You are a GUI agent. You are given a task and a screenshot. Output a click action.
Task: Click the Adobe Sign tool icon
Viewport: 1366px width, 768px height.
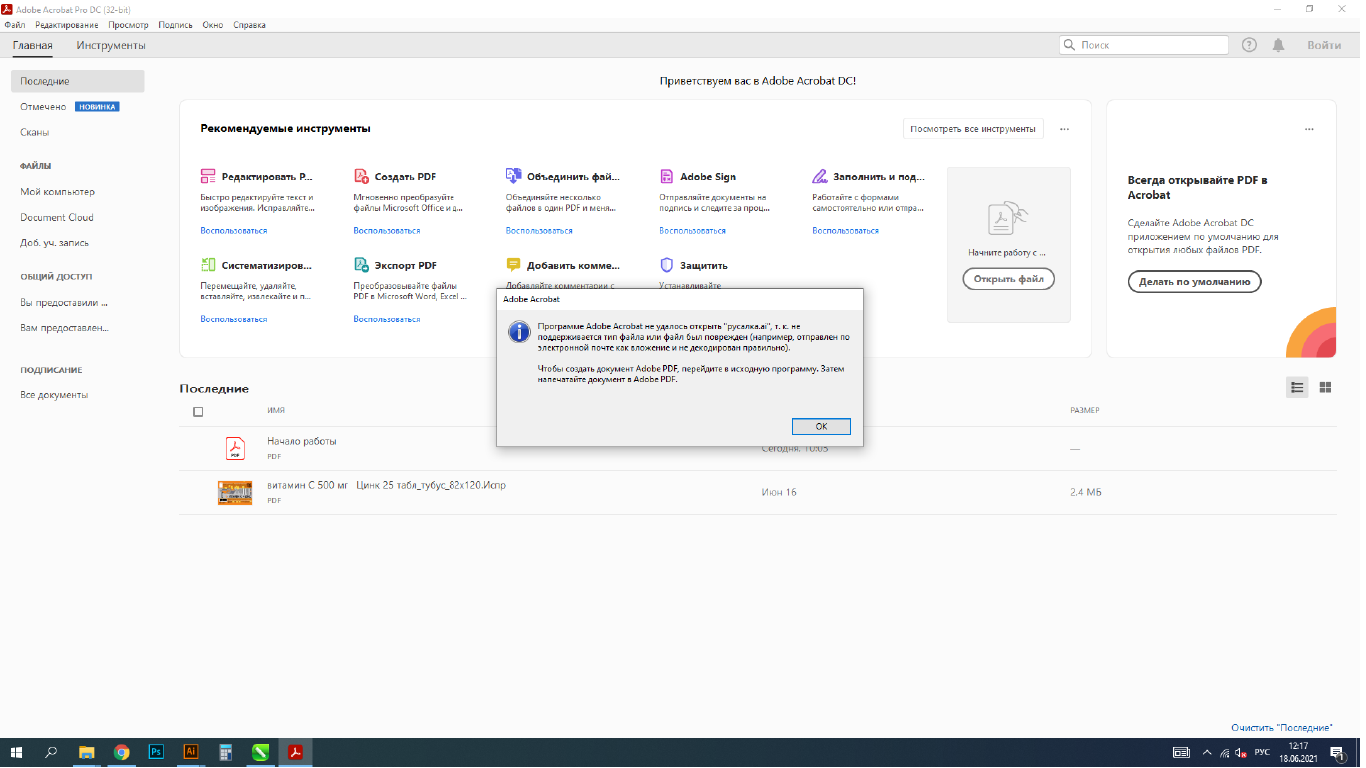pyautogui.click(x=667, y=177)
